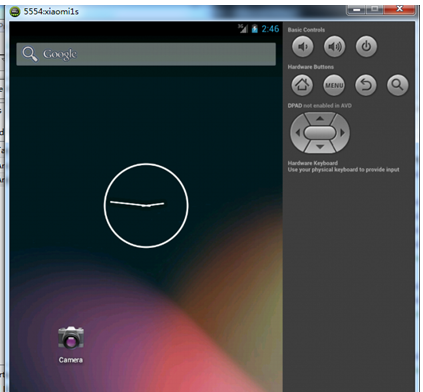Viewport: 423px width, 392px height.
Task: Click the 'DPAD not enabled in AVD' text
Action: tap(320, 106)
